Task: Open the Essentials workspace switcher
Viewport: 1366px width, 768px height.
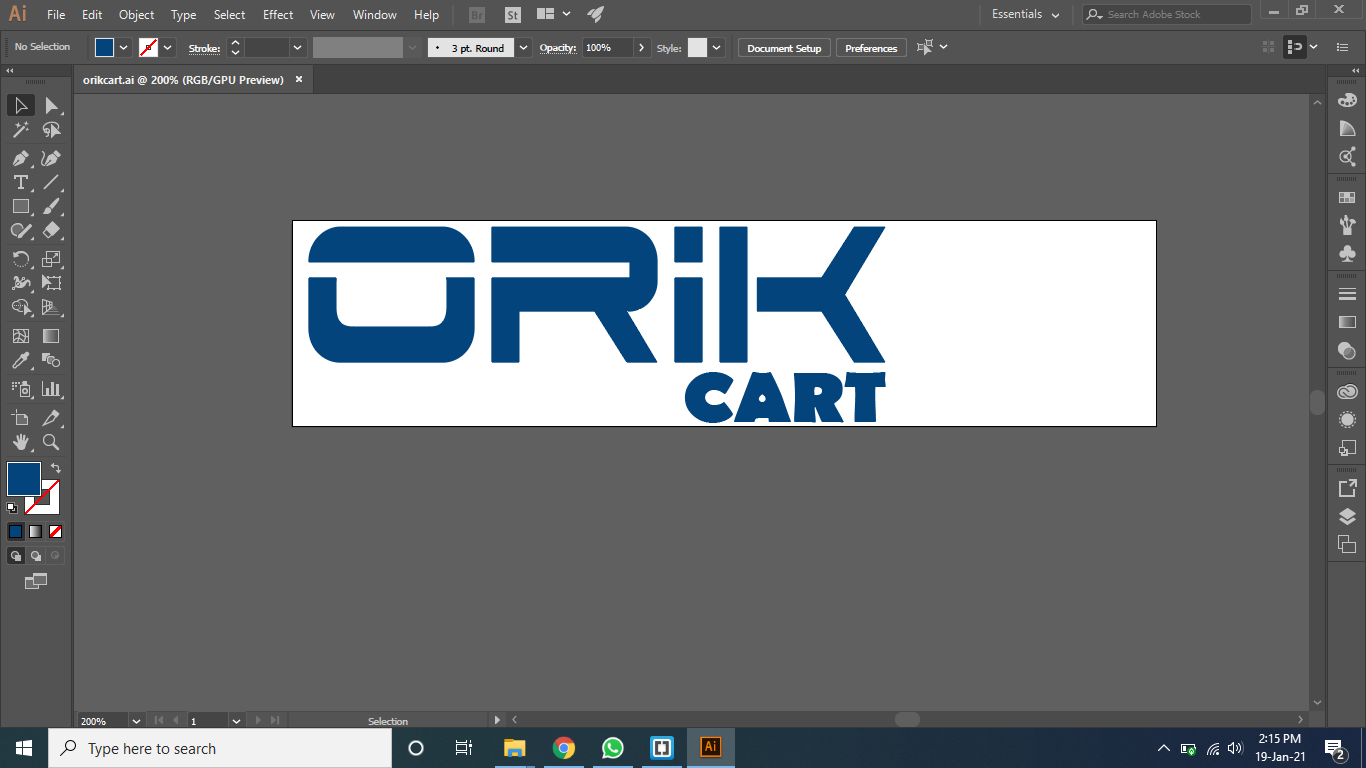Action: [1026, 15]
